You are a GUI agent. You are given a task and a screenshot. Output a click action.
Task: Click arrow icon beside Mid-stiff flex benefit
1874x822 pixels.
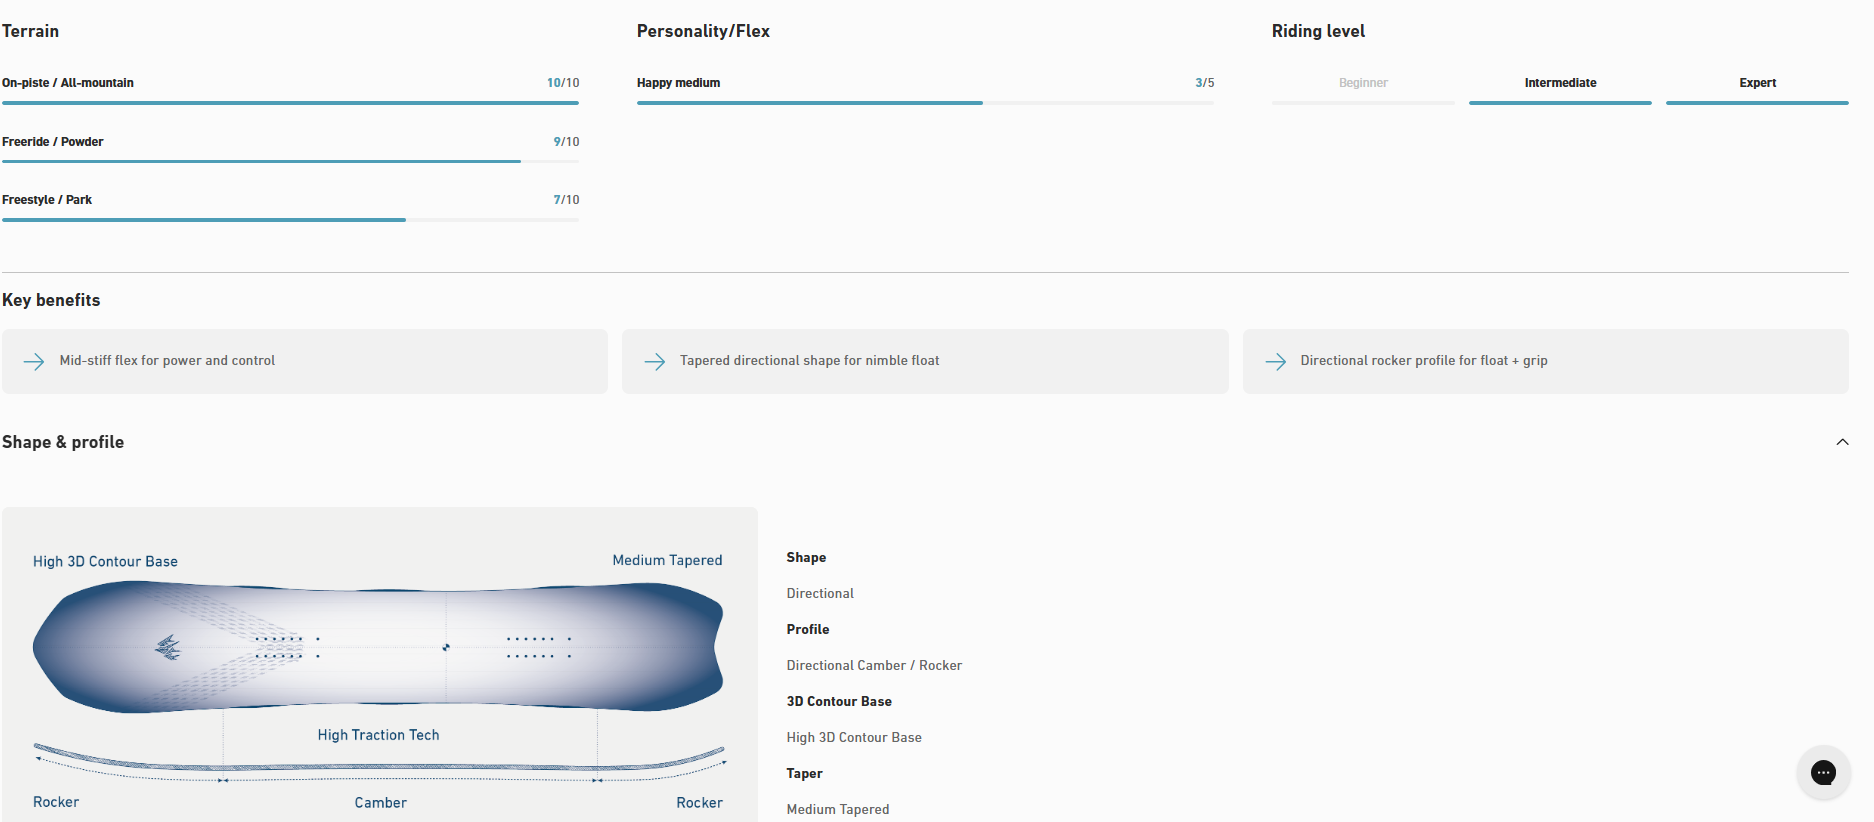[34, 361]
